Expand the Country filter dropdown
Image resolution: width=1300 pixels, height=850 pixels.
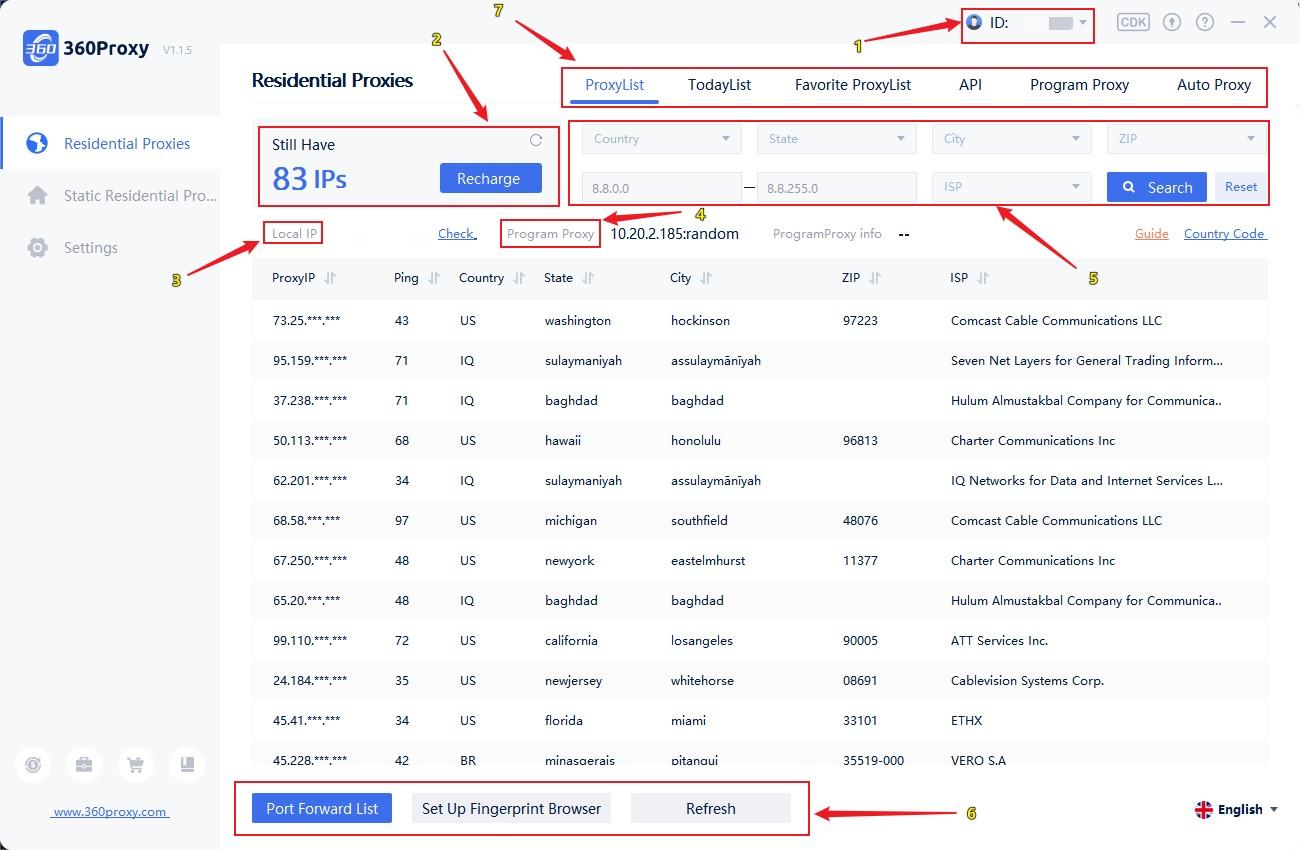pos(662,139)
